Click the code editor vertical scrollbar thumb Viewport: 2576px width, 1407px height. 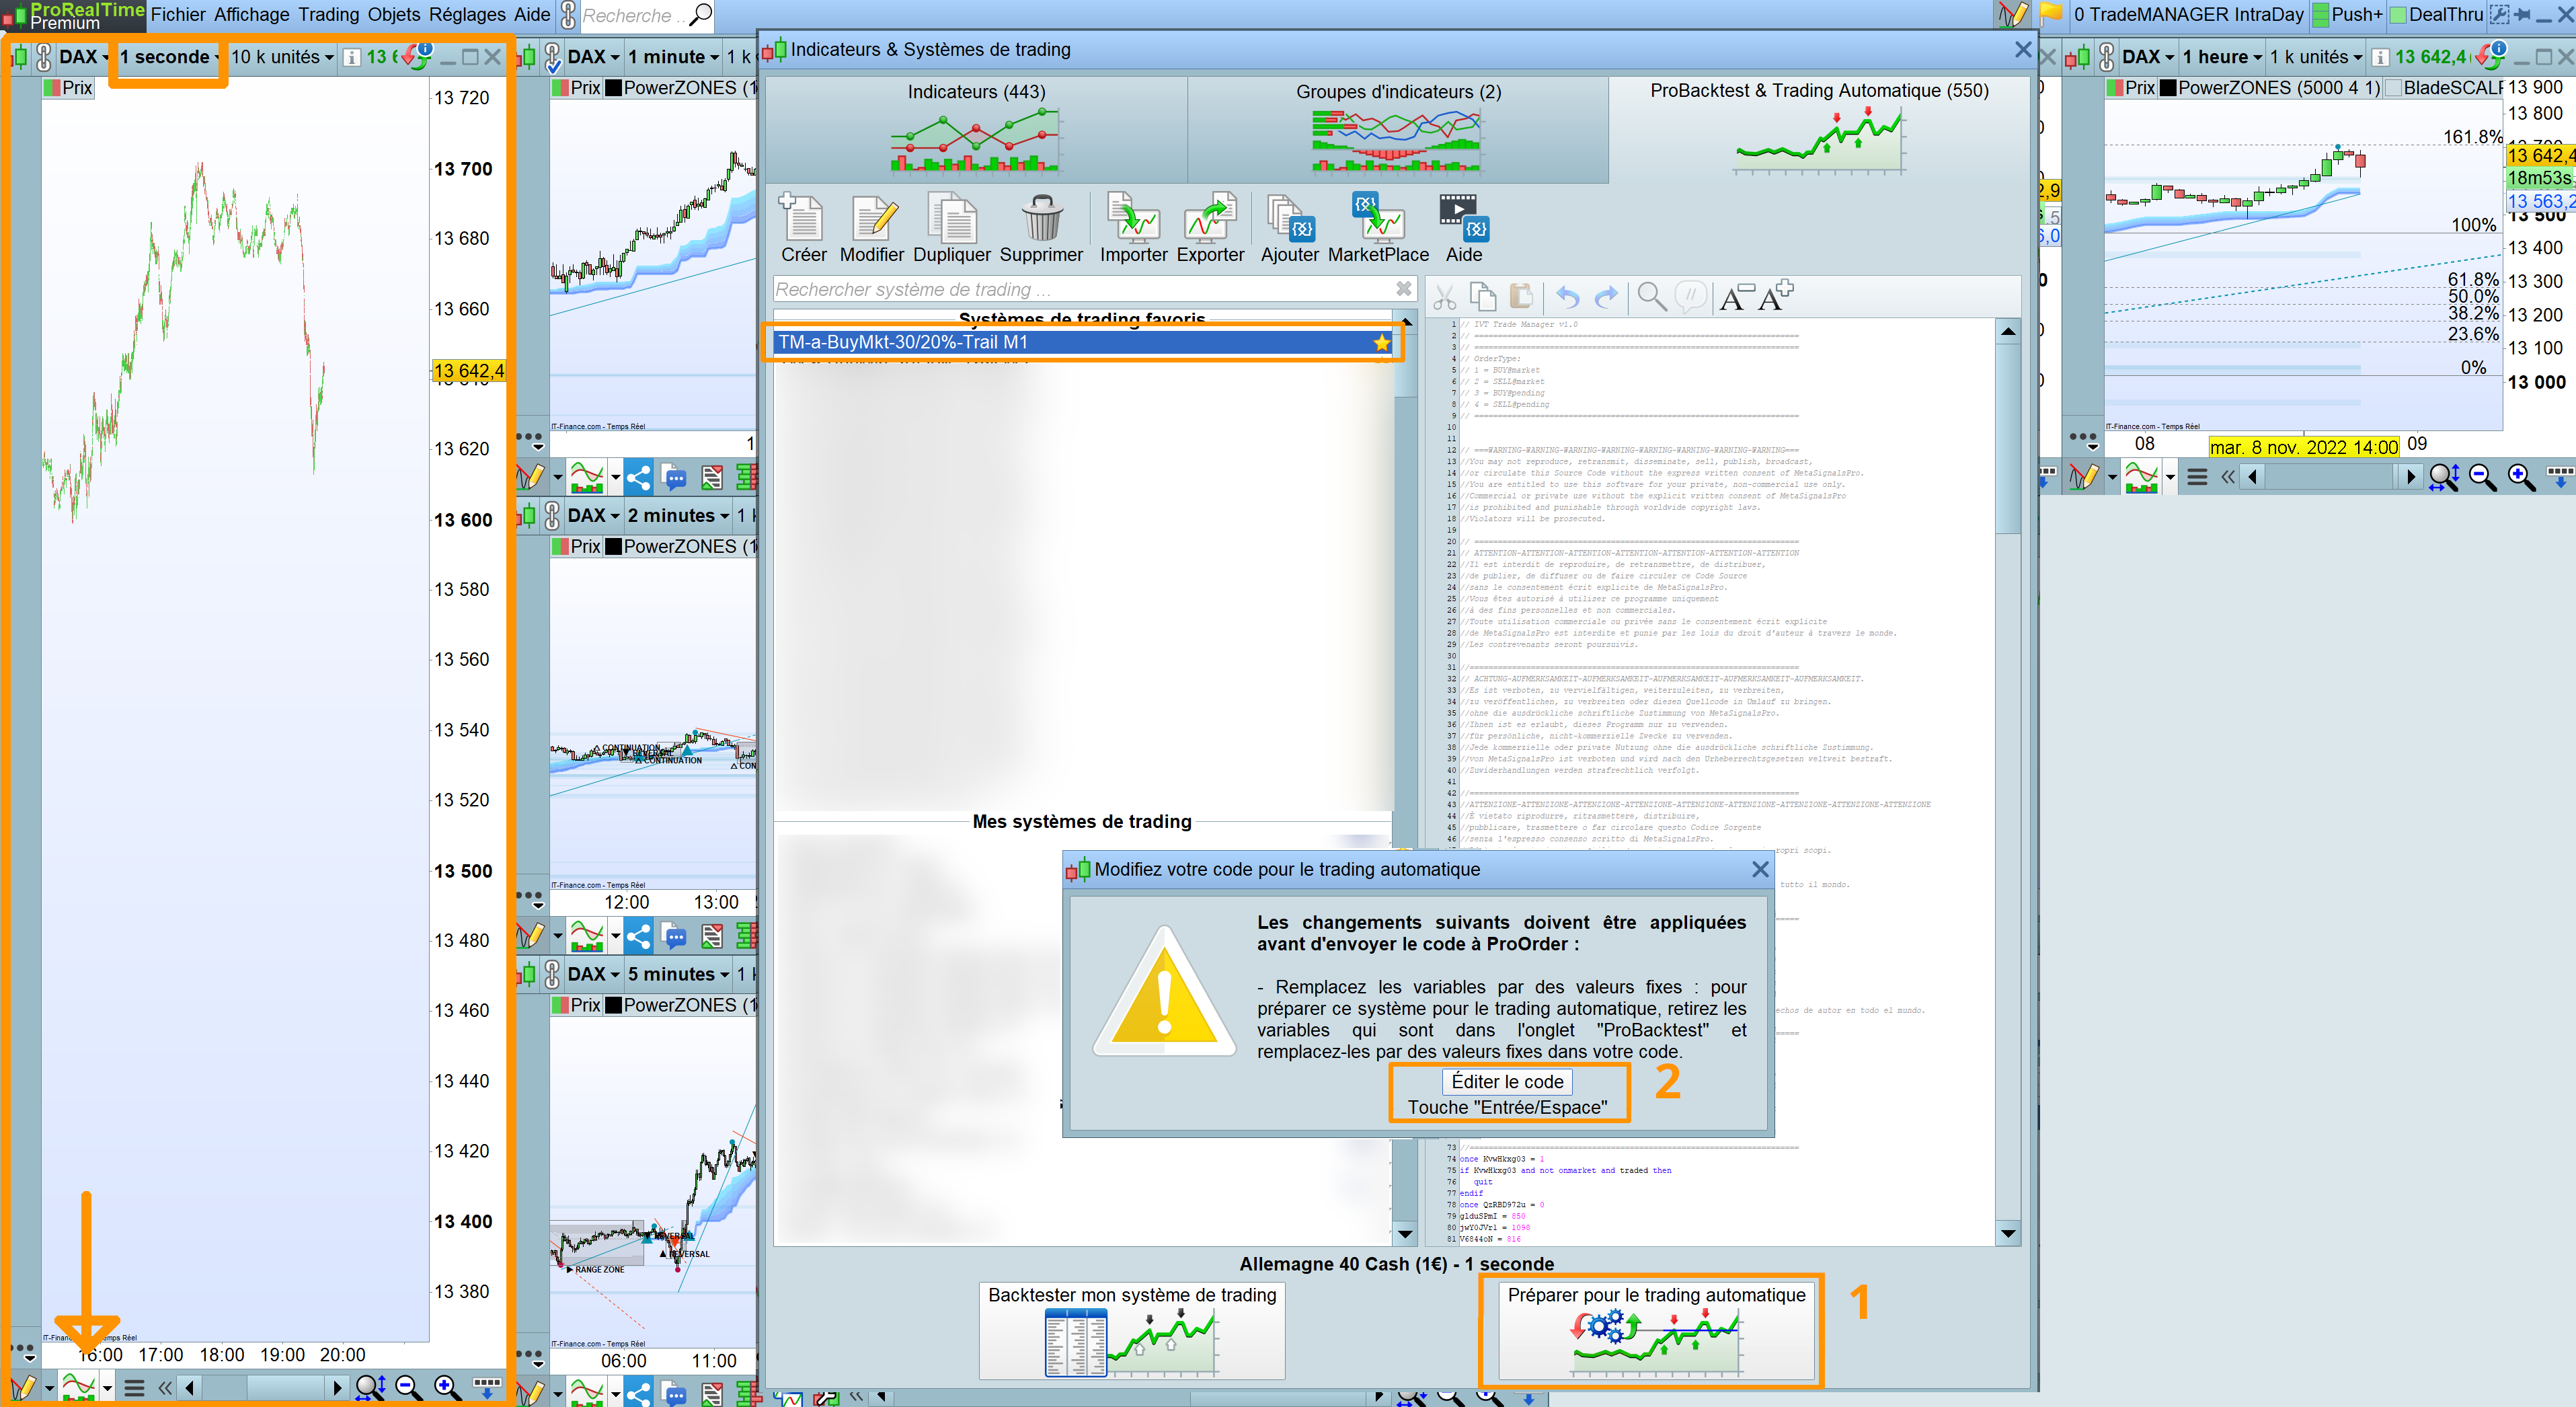(2007, 438)
